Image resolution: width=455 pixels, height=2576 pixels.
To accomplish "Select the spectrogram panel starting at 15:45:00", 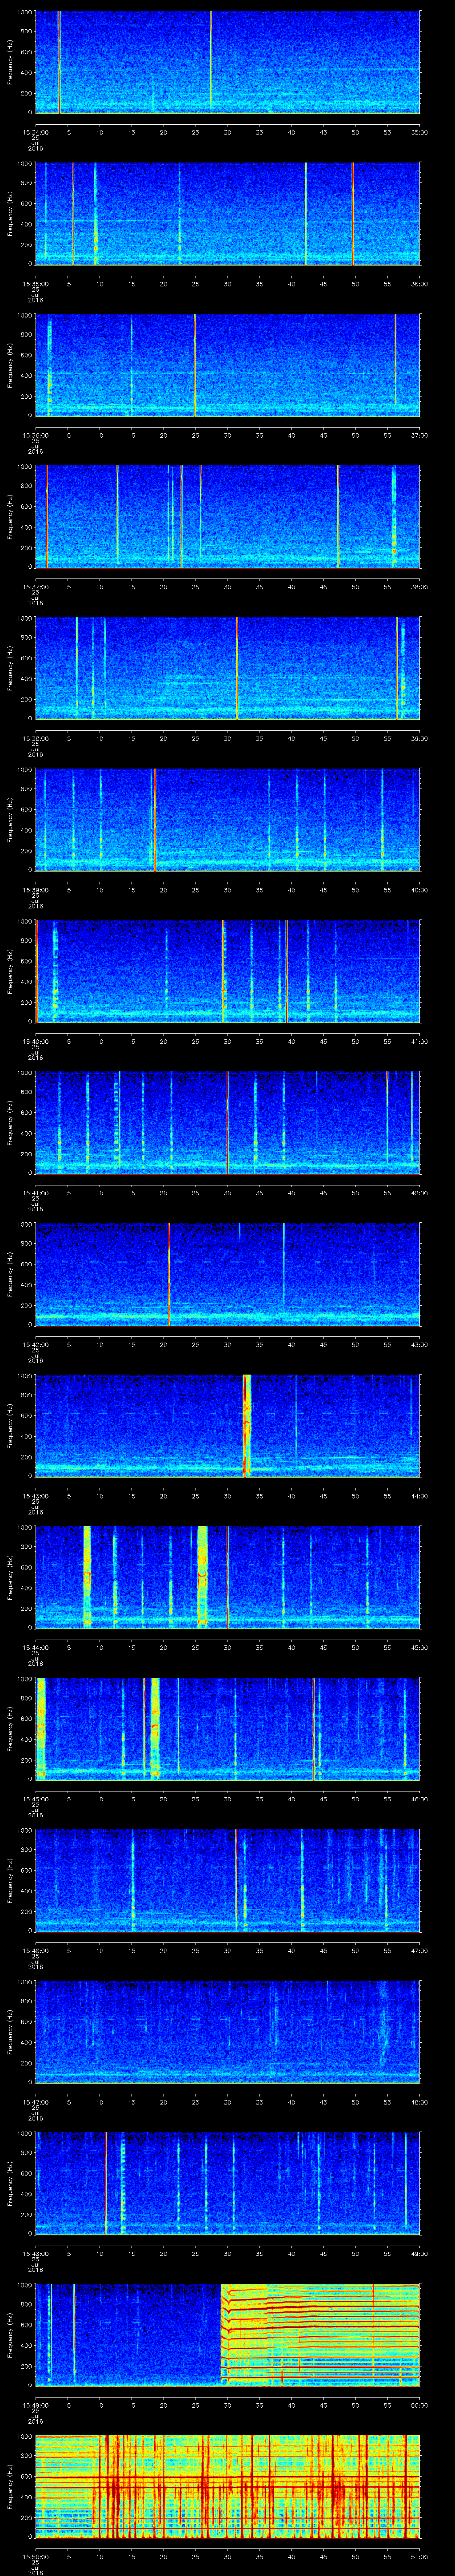I will point(227,1728).
